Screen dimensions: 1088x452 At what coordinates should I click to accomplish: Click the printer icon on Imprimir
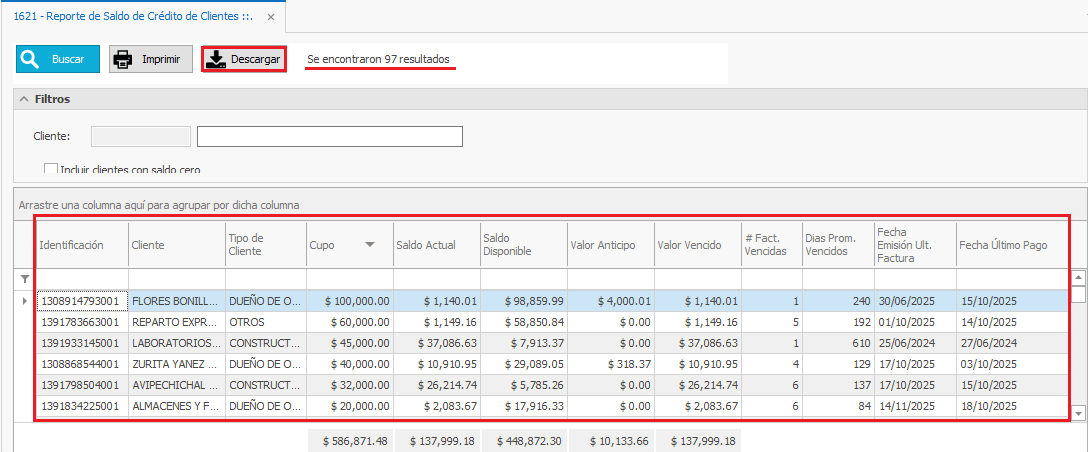pos(123,60)
